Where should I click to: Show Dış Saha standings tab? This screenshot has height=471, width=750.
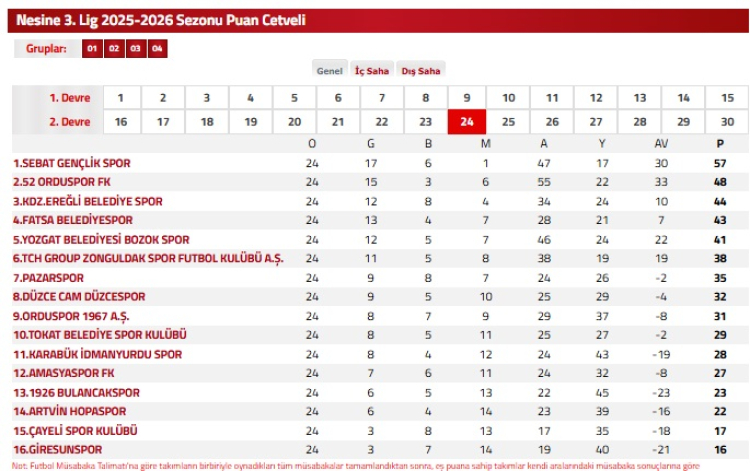(421, 71)
